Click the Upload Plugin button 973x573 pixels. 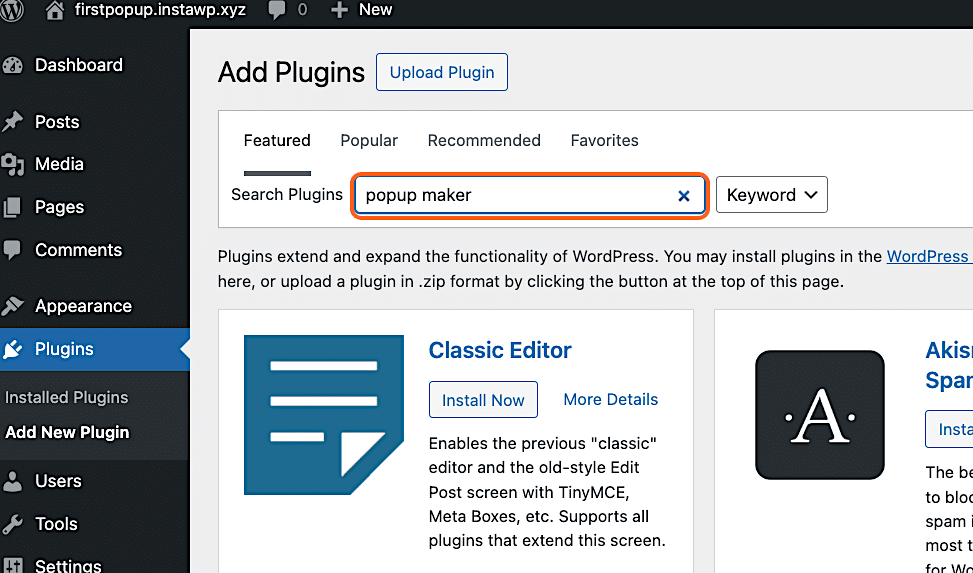(442, 72)
